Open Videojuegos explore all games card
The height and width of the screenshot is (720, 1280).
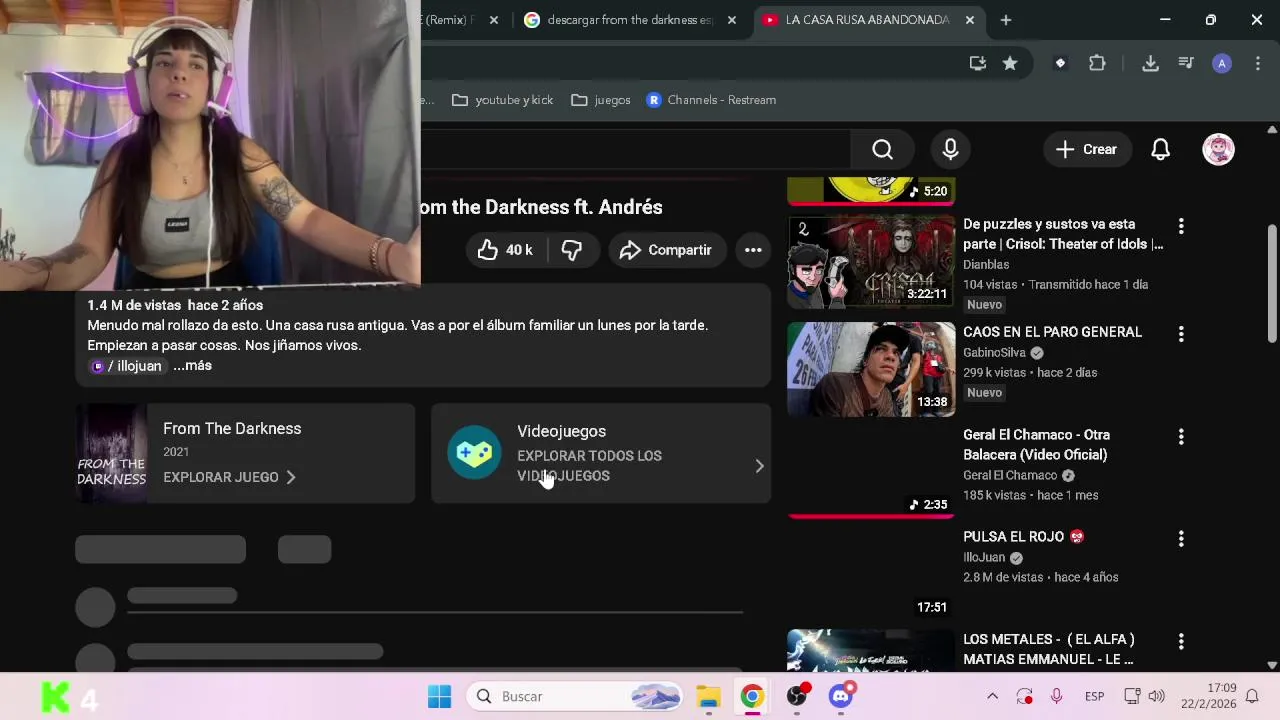pyautogui.click(x=601, y=453)
